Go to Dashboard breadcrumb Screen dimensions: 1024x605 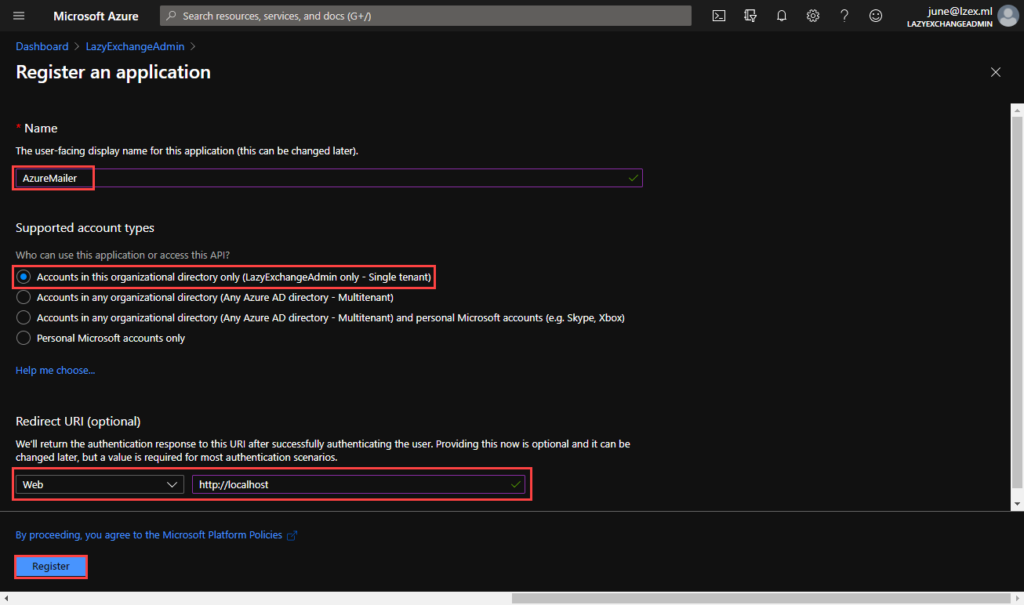pyautogui.click(x=42, y=46)
